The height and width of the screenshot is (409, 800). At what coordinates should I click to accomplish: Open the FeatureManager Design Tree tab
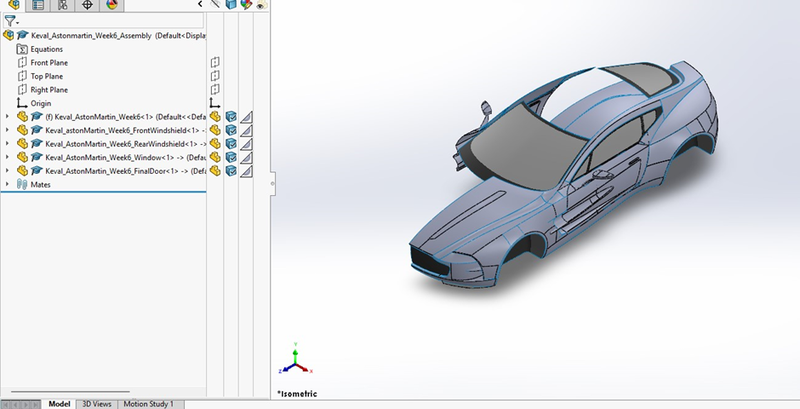14,5
